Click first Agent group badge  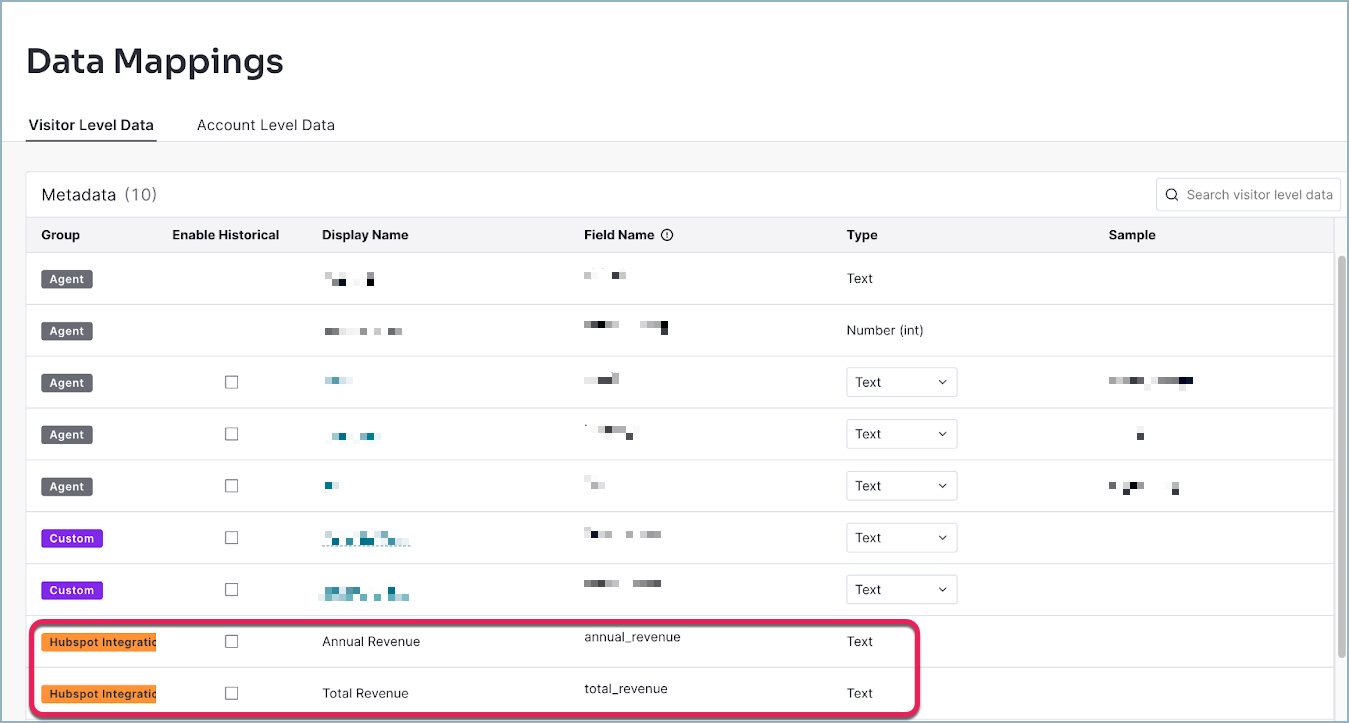[x=67, y=279]
